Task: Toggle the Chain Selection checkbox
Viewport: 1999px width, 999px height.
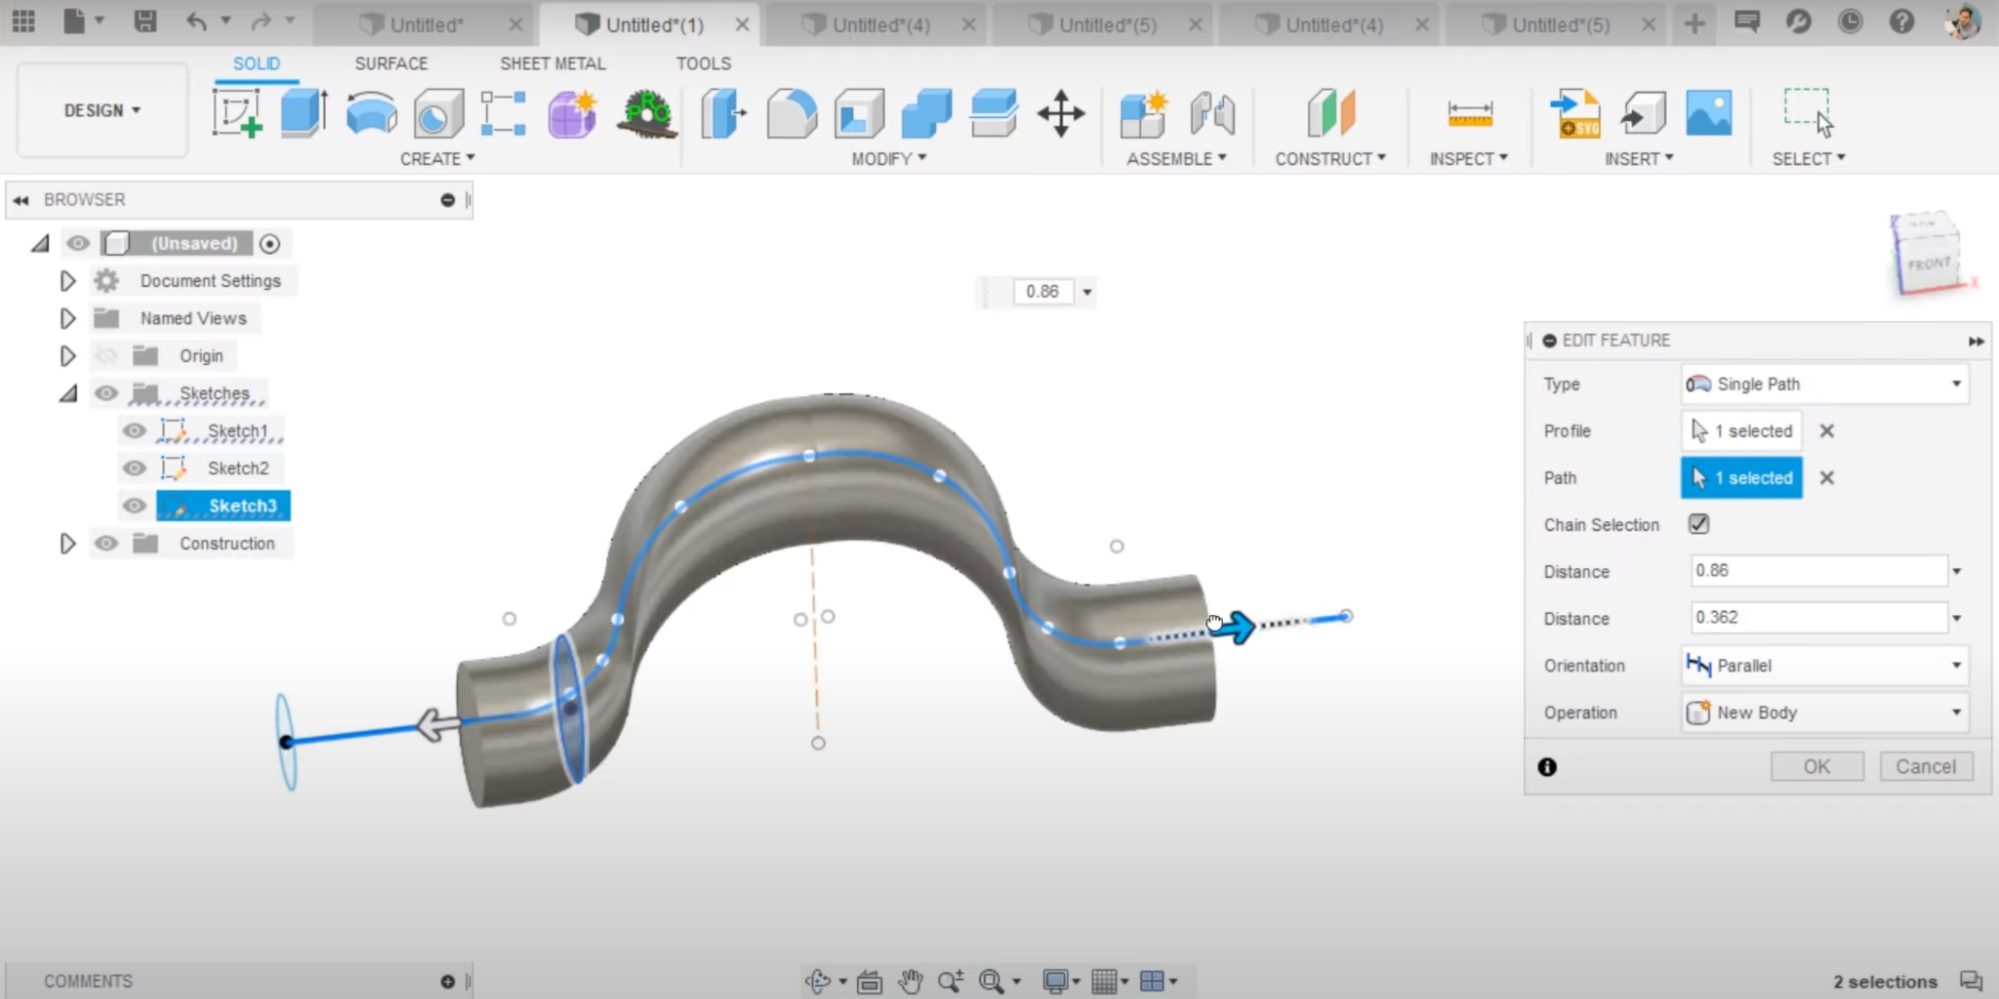Action: (1698, 524)
